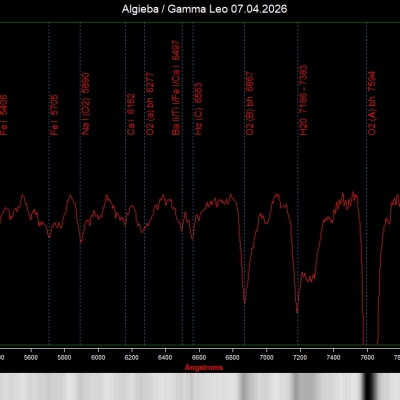Click the Ca I 6162 line label

(131, 114)
